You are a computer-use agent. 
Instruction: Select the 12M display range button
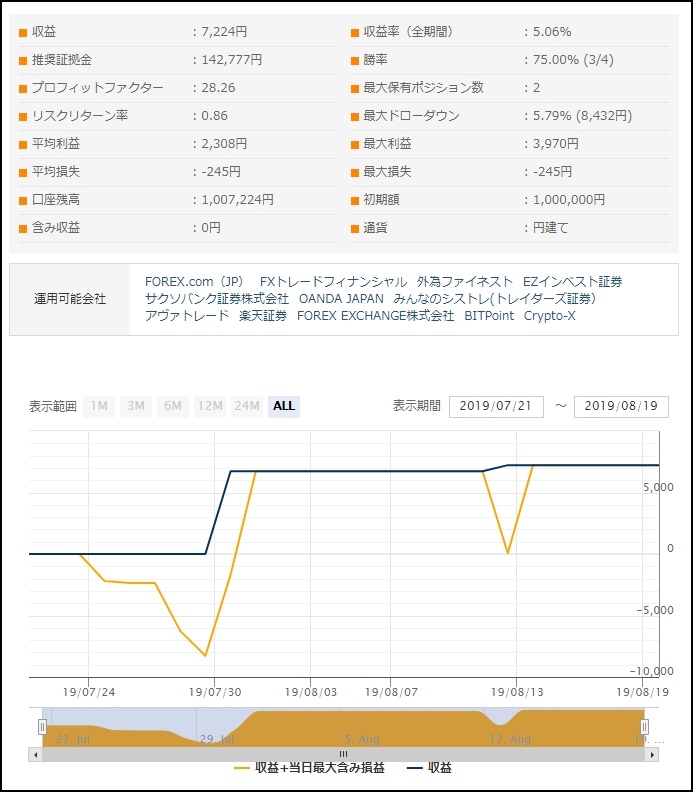pyautogui.click(x=210, y=406)
